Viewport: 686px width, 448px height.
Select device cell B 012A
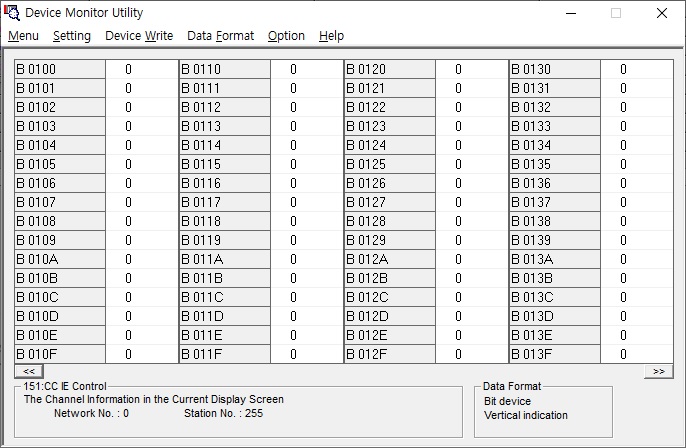[390, 259]
